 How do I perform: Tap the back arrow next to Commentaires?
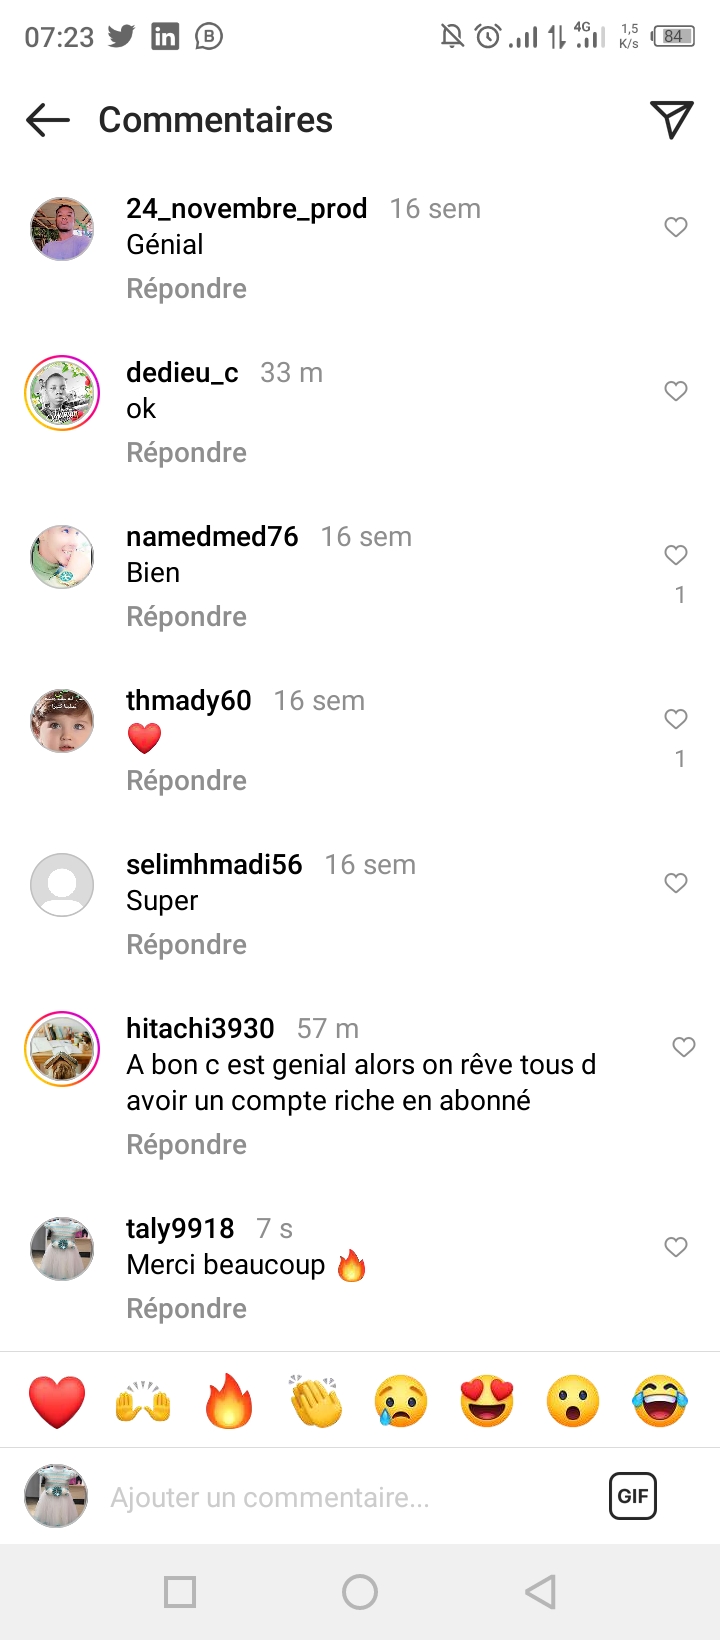tap(48, 120)
